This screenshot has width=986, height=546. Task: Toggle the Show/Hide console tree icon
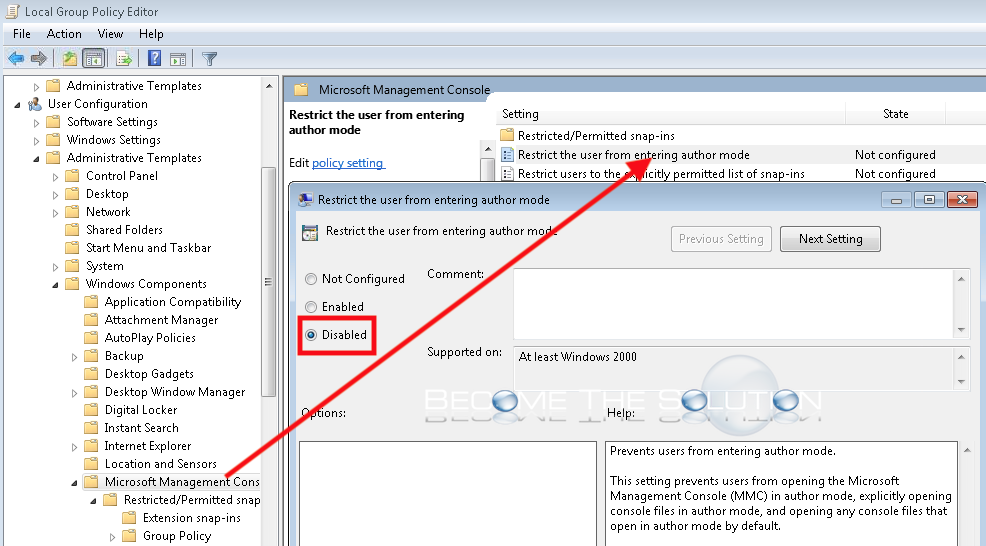pyautogui.click(x=94, y=58)
